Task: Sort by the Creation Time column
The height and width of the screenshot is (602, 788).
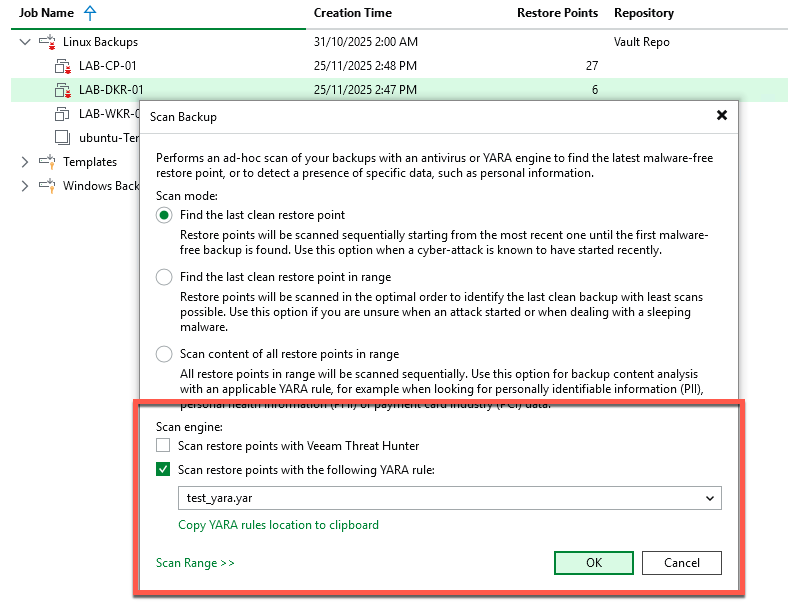Action: 352,13
